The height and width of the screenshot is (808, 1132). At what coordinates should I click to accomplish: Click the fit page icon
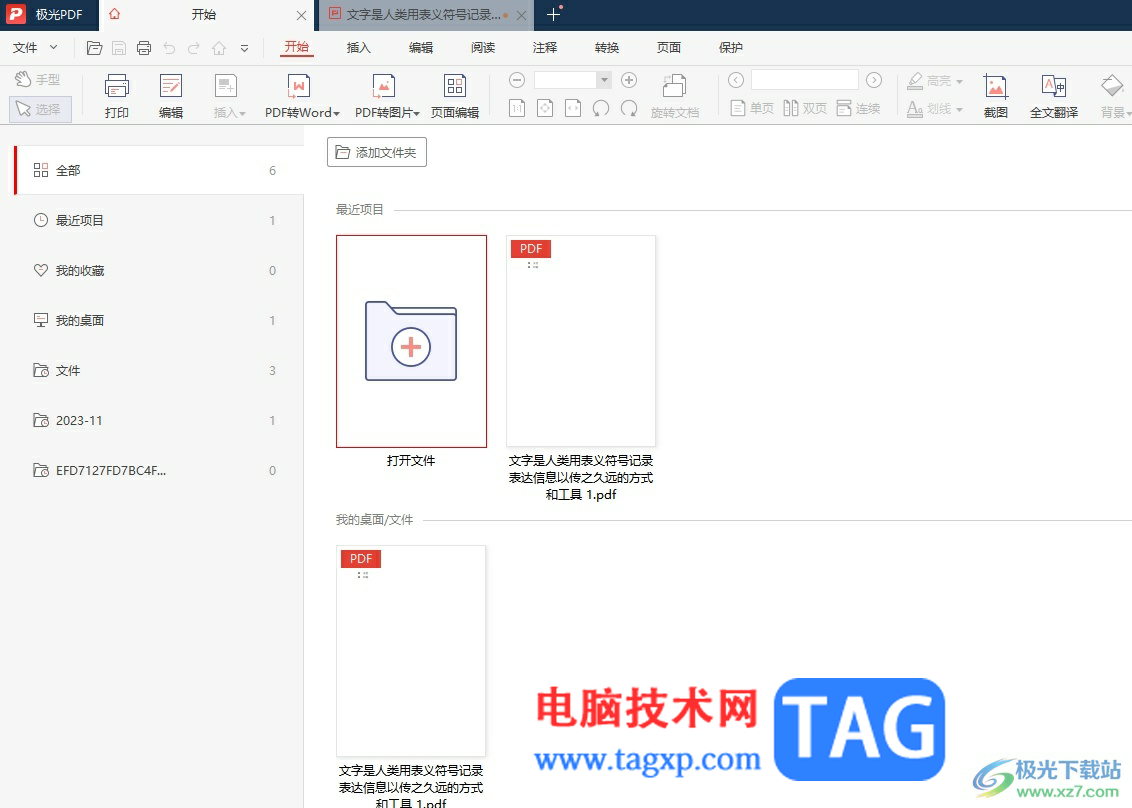pyautogui.click(x=545, y=108)
